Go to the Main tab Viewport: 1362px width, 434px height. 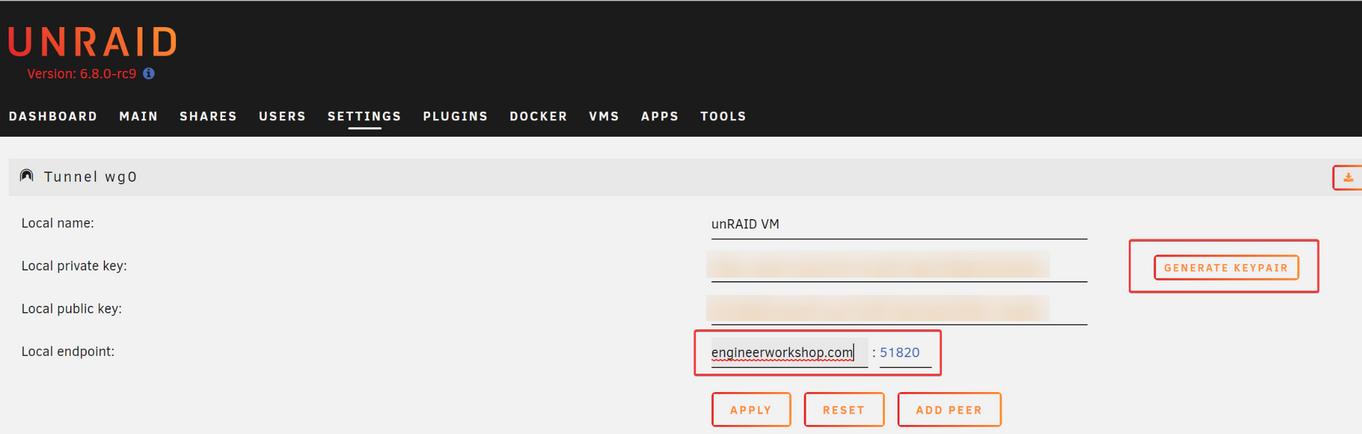coord(138,116)
